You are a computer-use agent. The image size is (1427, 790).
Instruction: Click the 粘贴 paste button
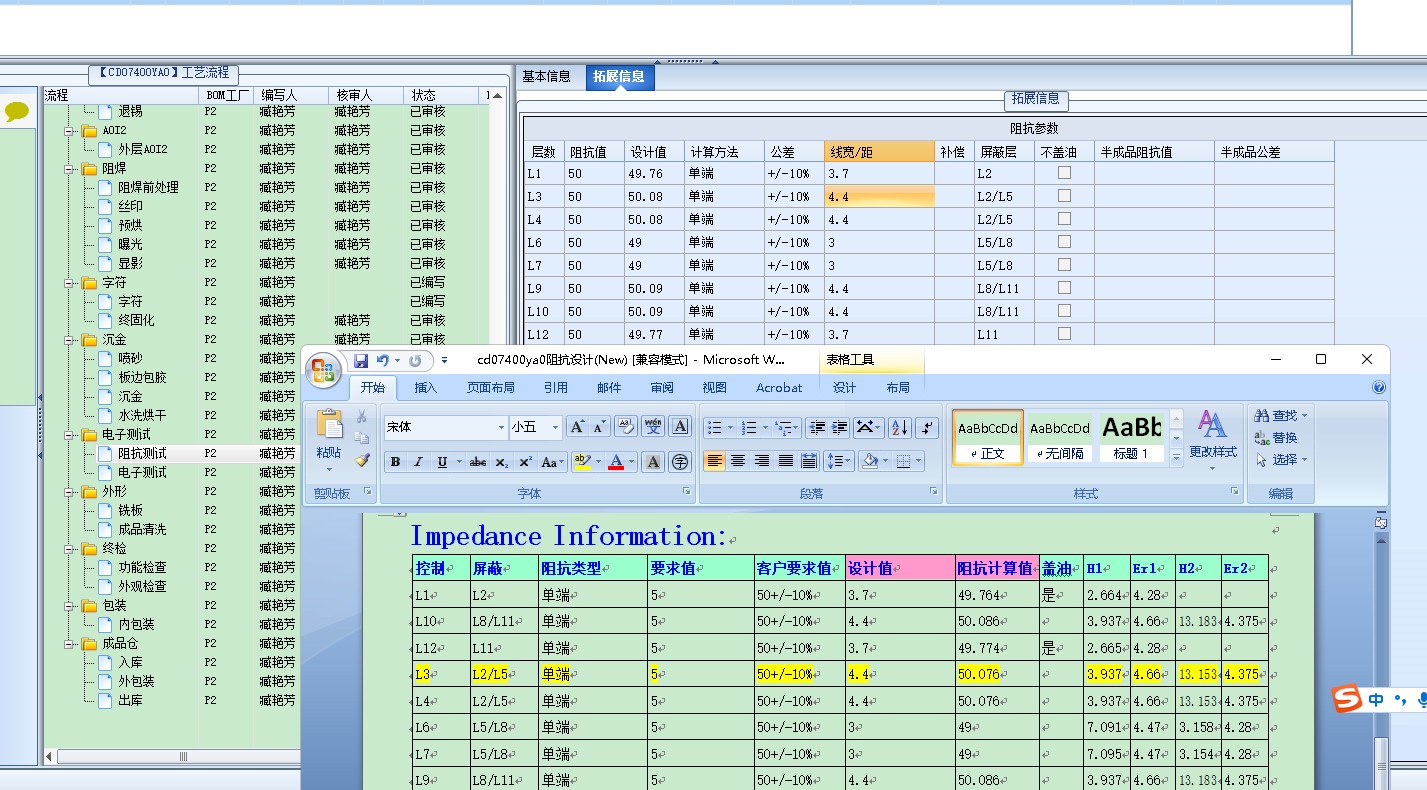tap(329, 441)
